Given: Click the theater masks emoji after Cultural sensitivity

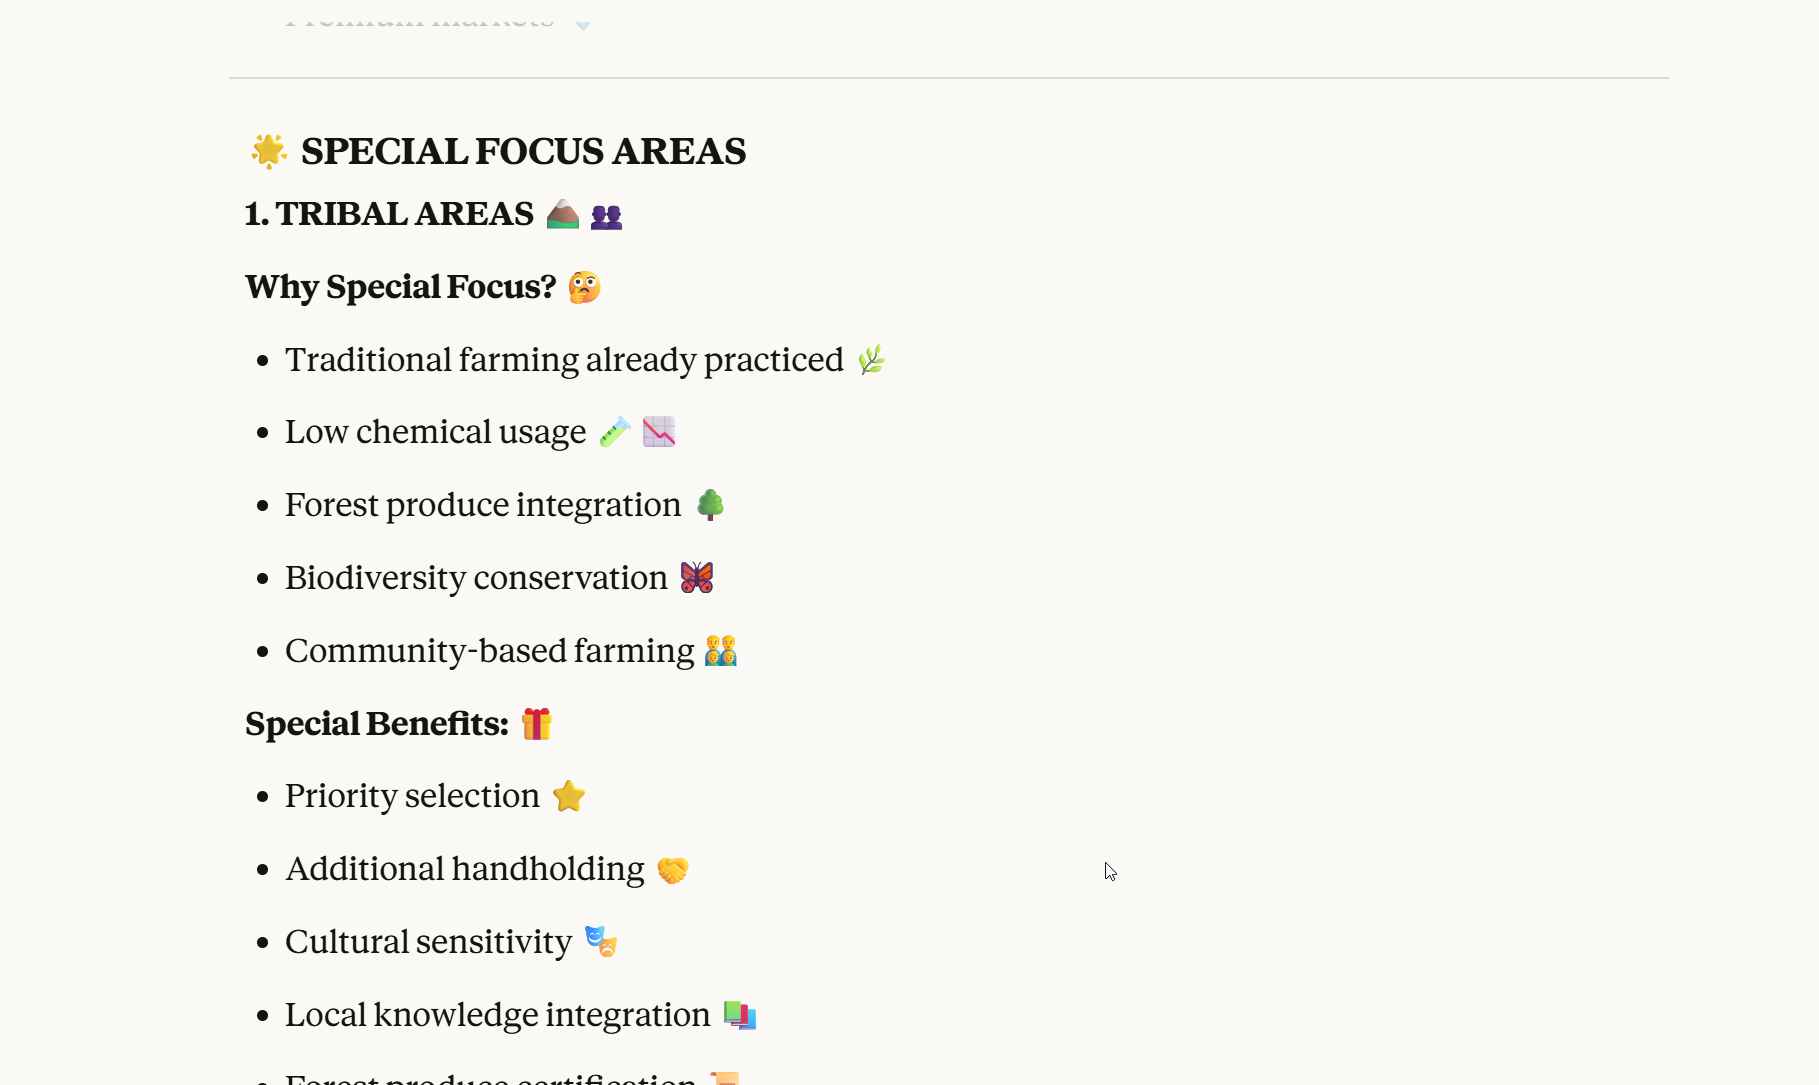Looking at the screenshot, I should tap(601, 942).
